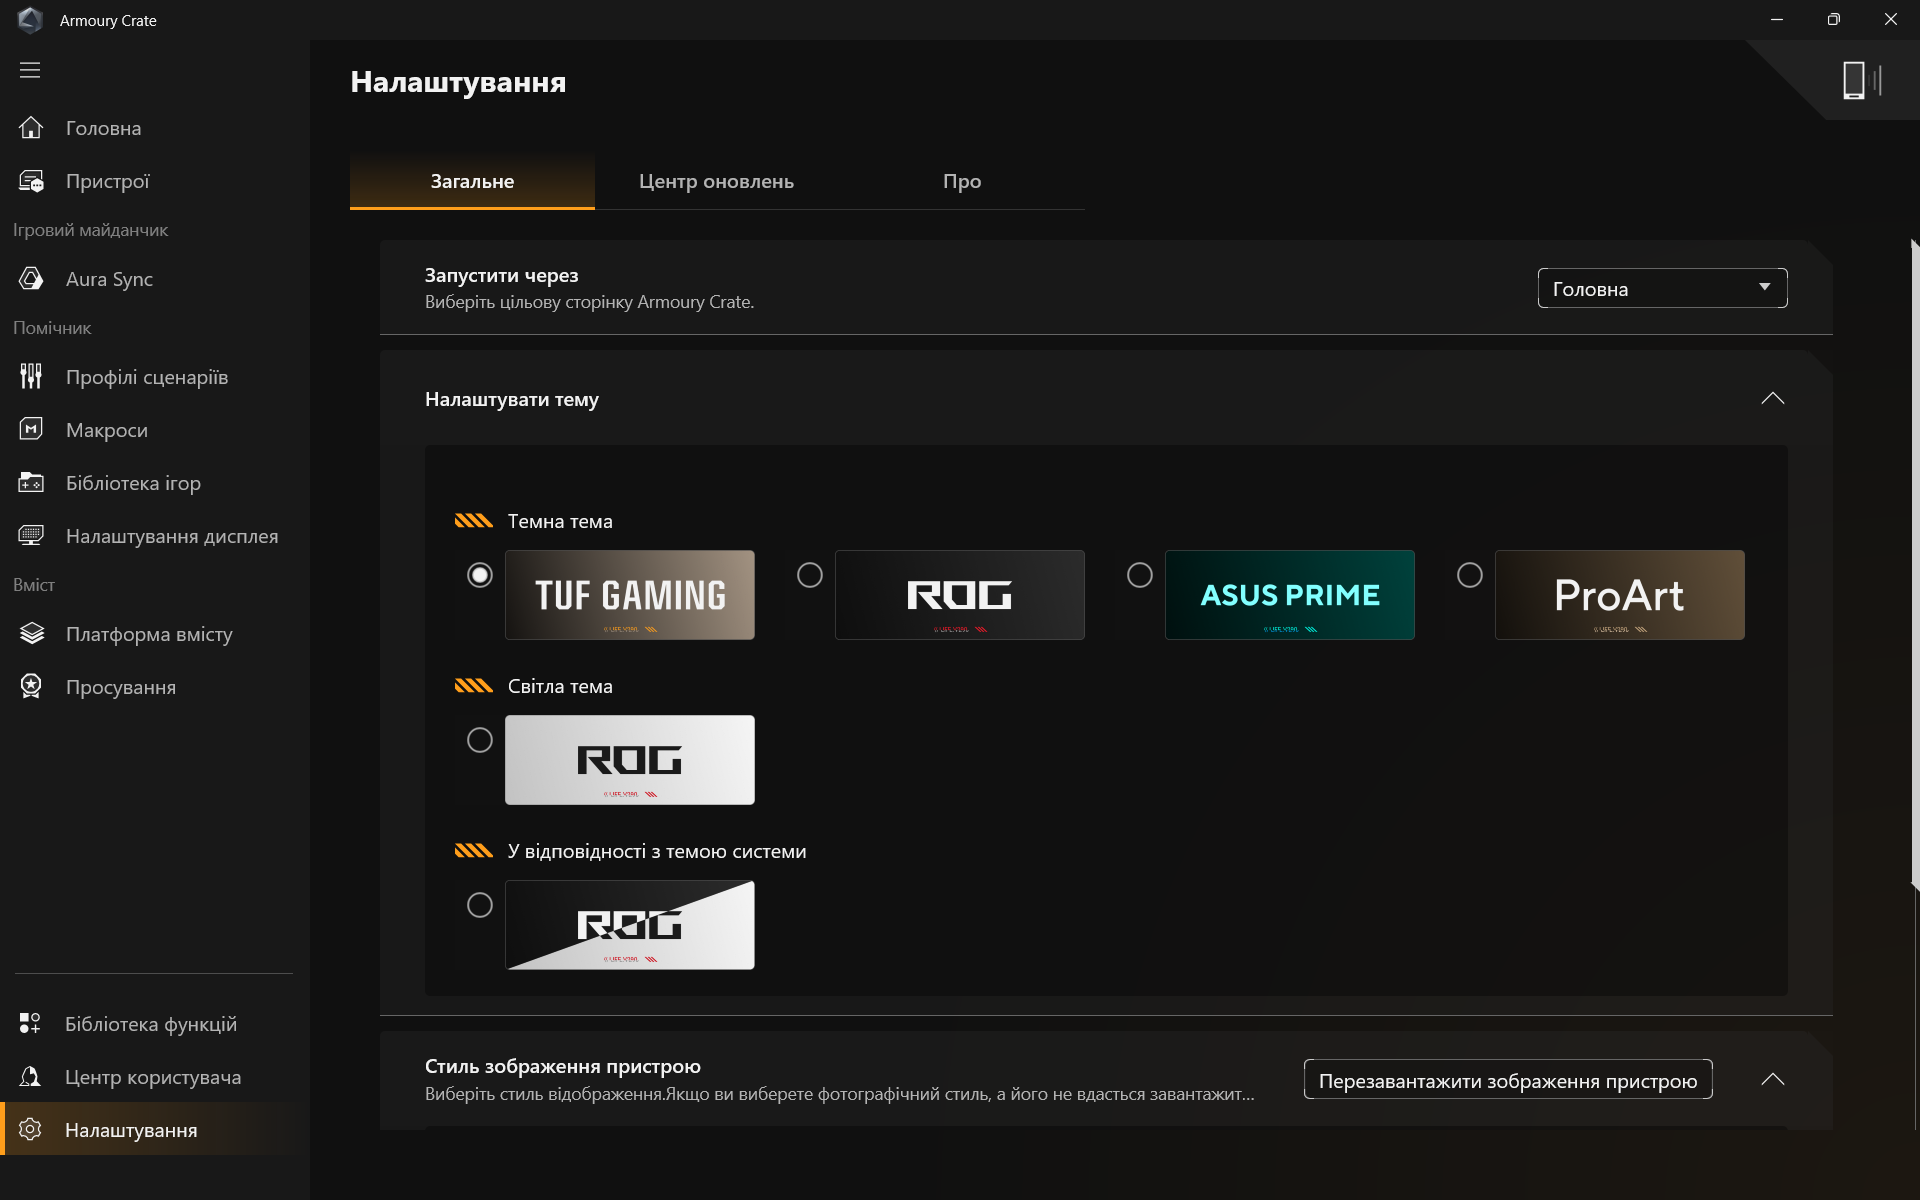Click Перезавантажити зображення пристрою button
1920x1200 pixels.
(x=1507, y=1080)
